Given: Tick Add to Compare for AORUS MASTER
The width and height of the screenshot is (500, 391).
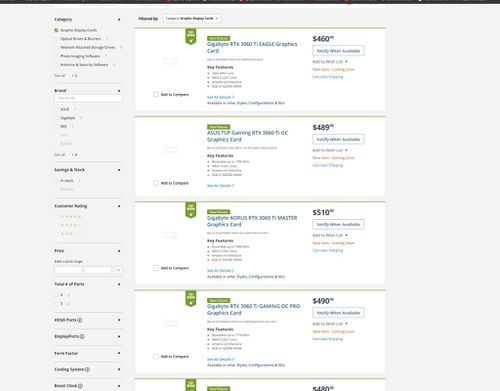Looking at the screenshot, I should [x=156, y=268].
